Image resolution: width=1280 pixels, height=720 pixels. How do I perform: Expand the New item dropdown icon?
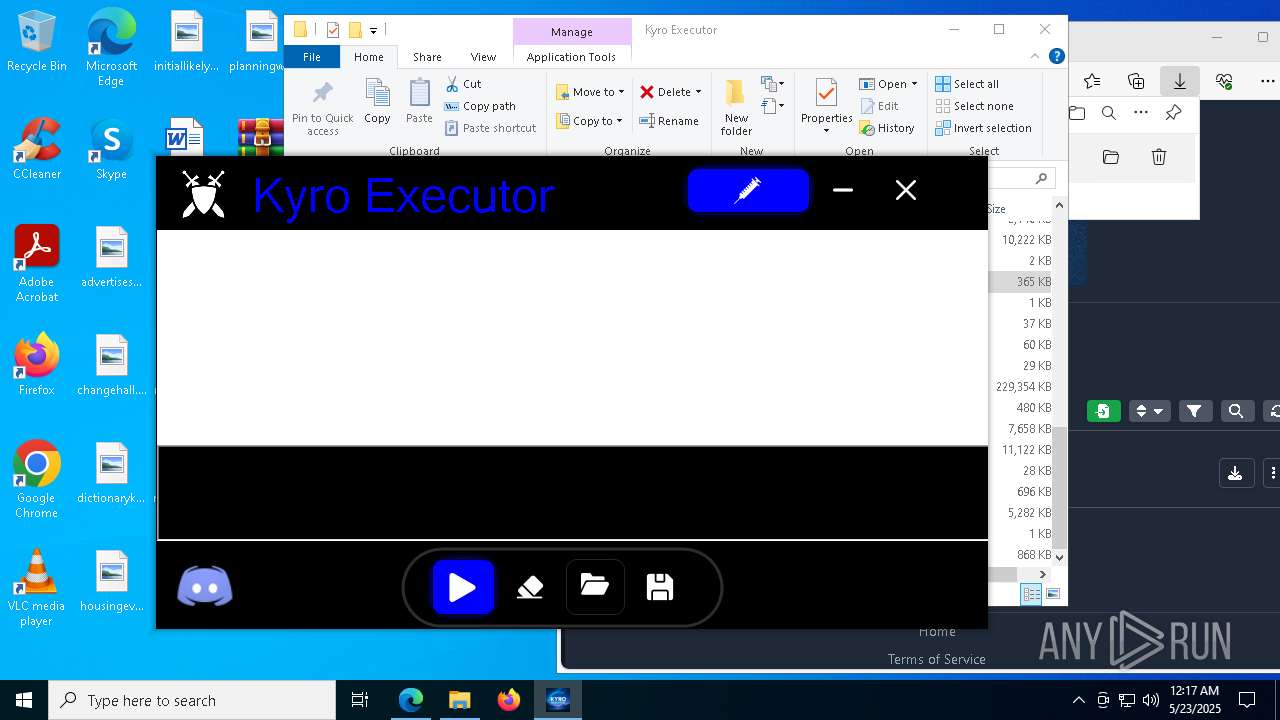(x=772, y=84)
